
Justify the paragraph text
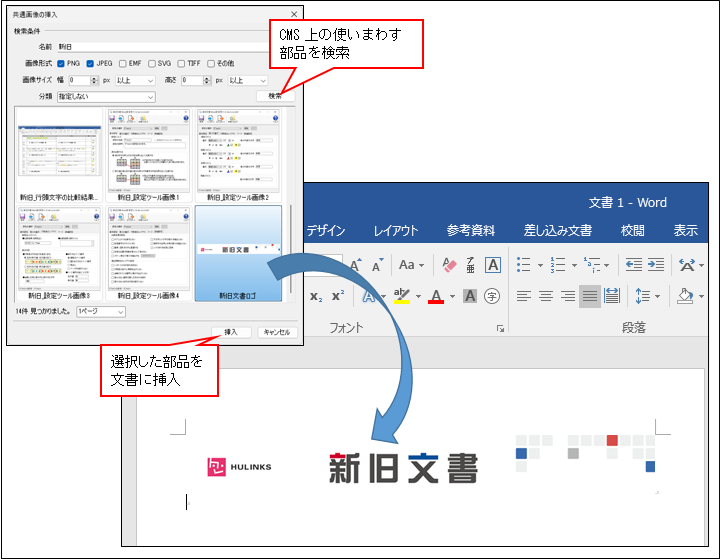590,296
